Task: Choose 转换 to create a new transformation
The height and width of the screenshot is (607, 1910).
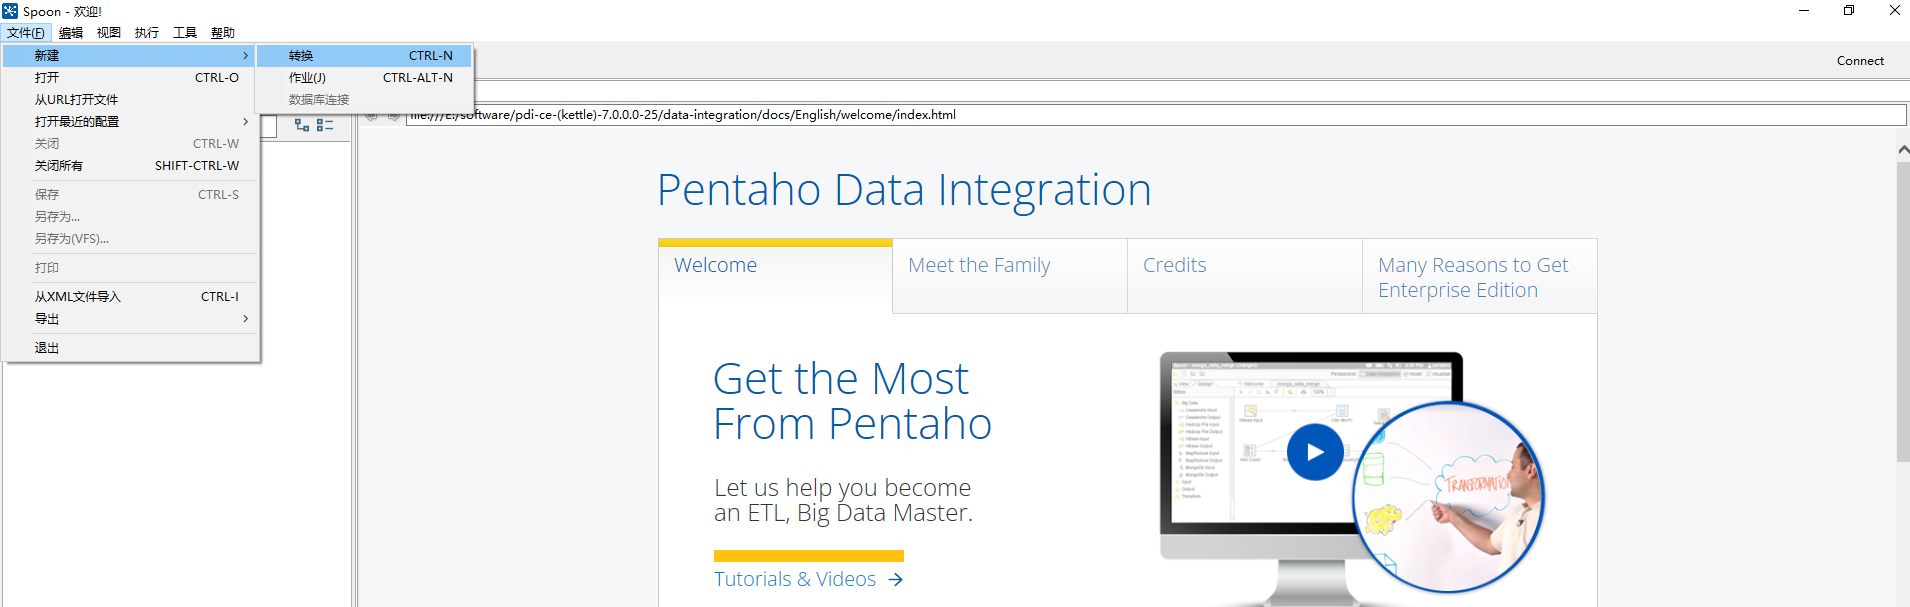Action: [x=364, y=56]
